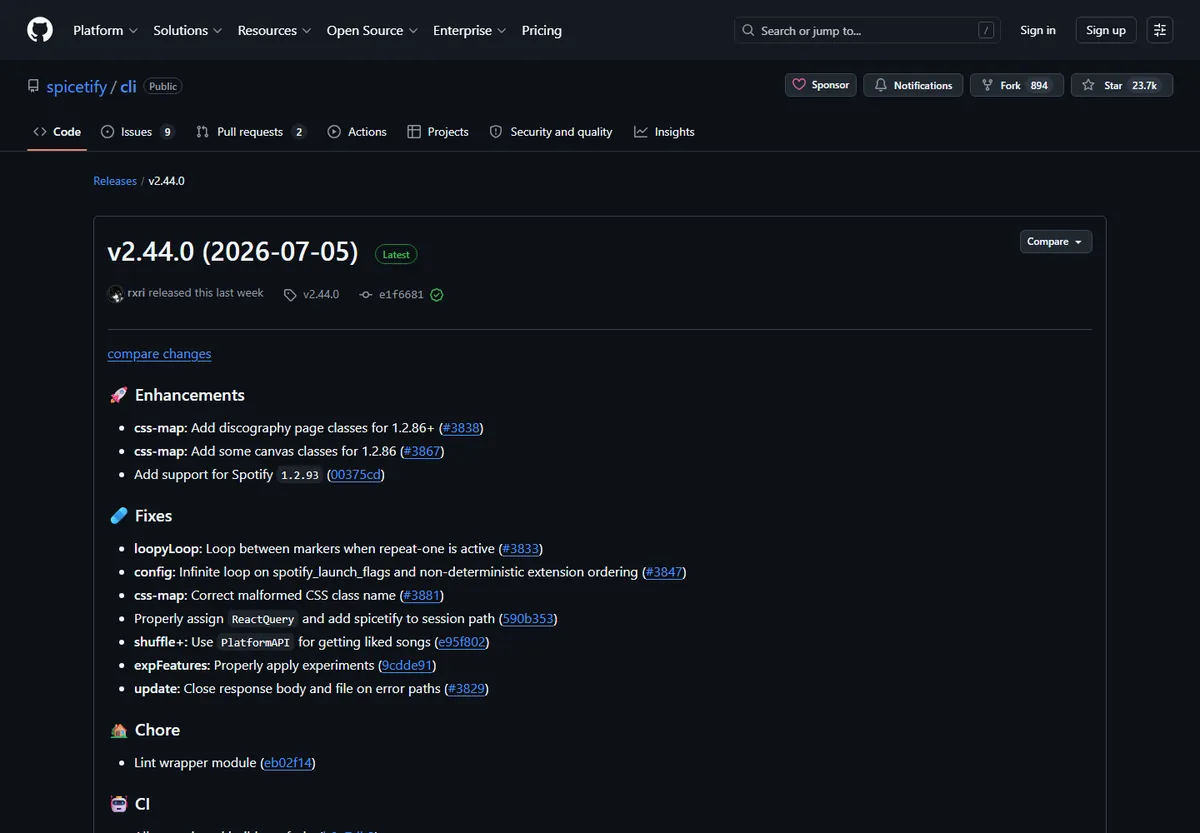
Task: Open pull request #3838
Action: [x=461, y=428]
